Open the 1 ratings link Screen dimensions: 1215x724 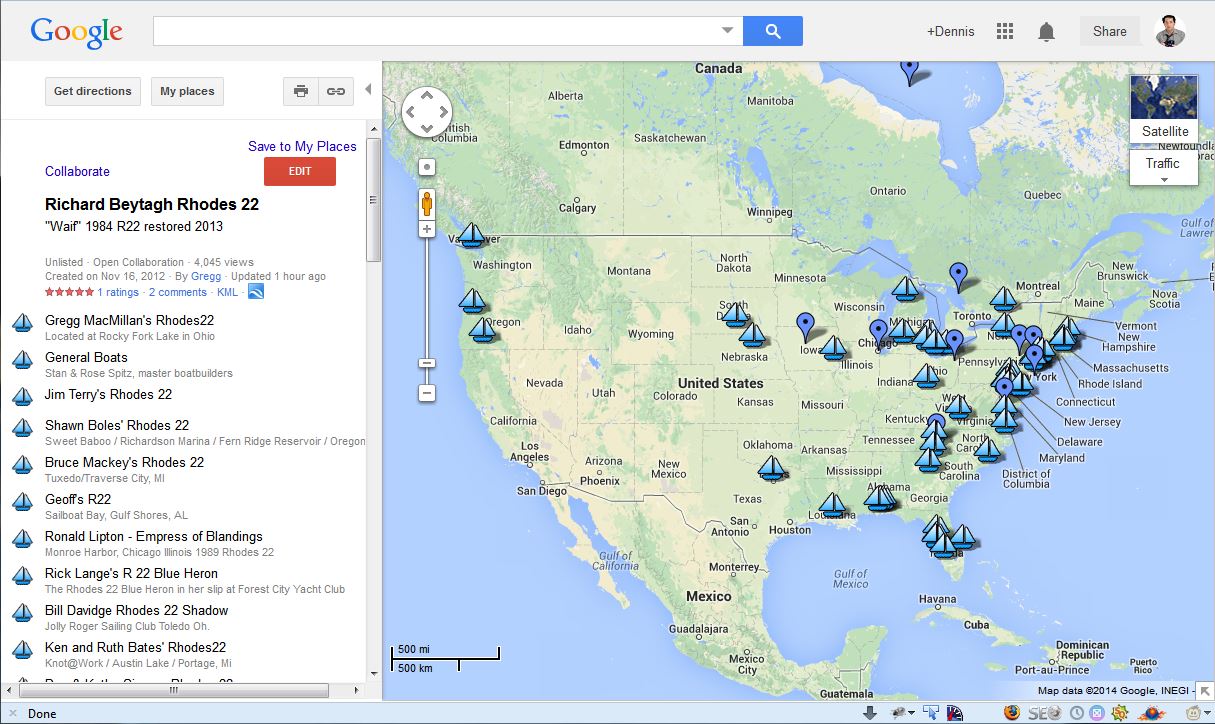tap(118, 292)
